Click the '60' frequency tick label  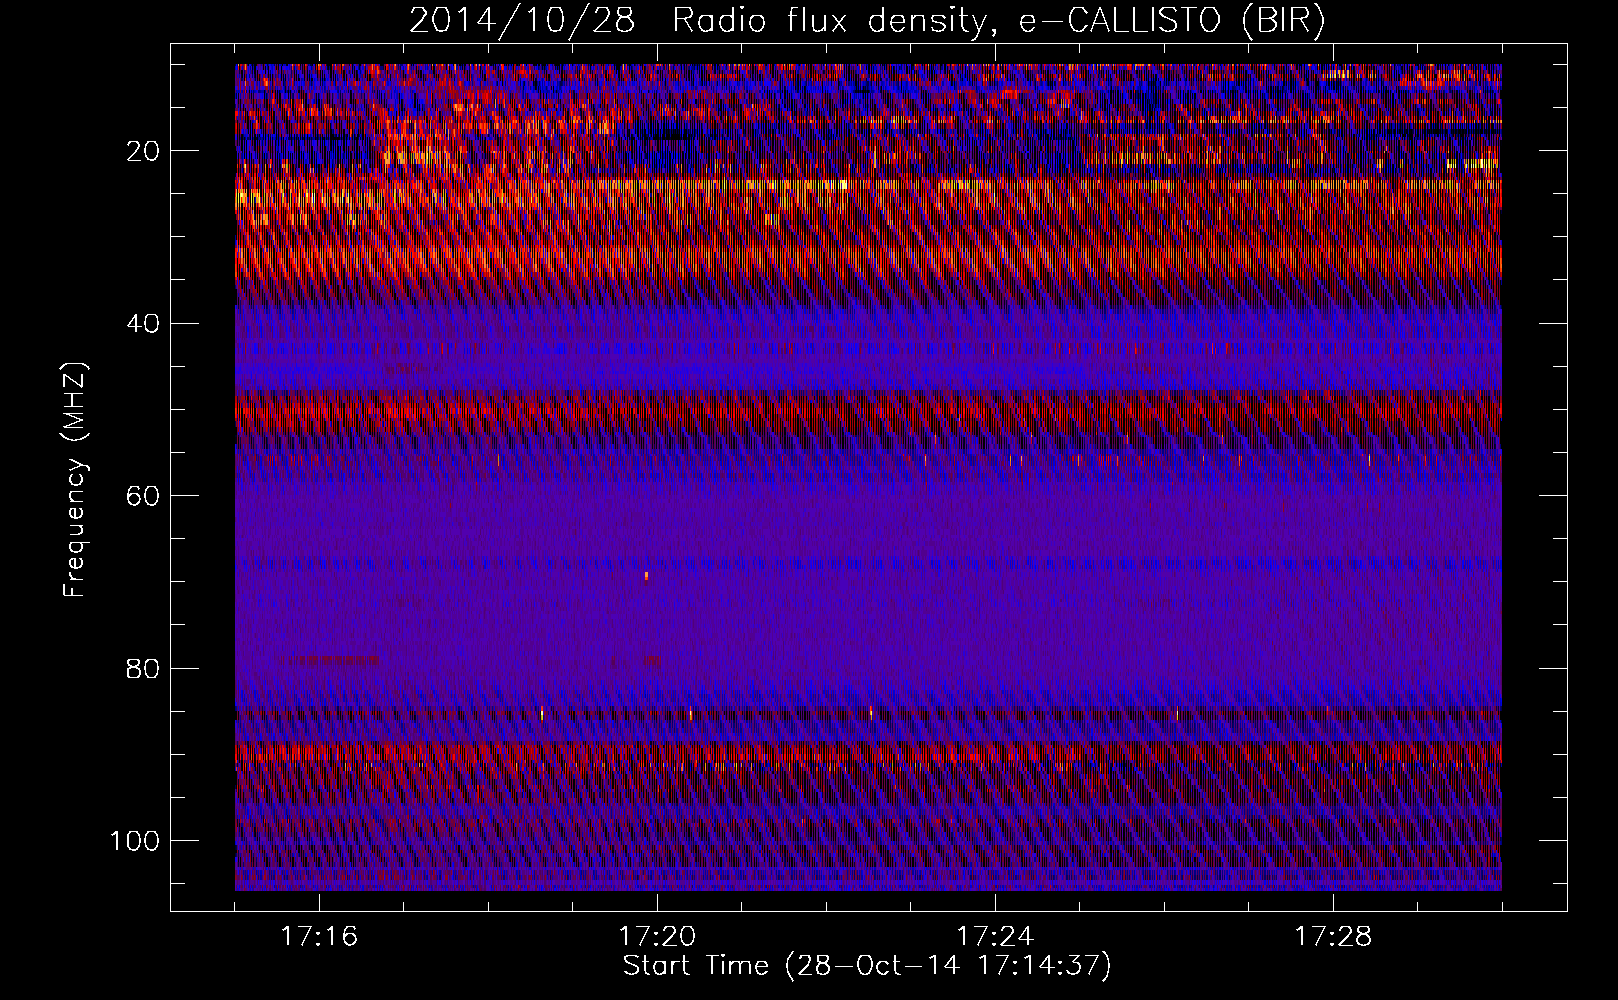[143, 496]
